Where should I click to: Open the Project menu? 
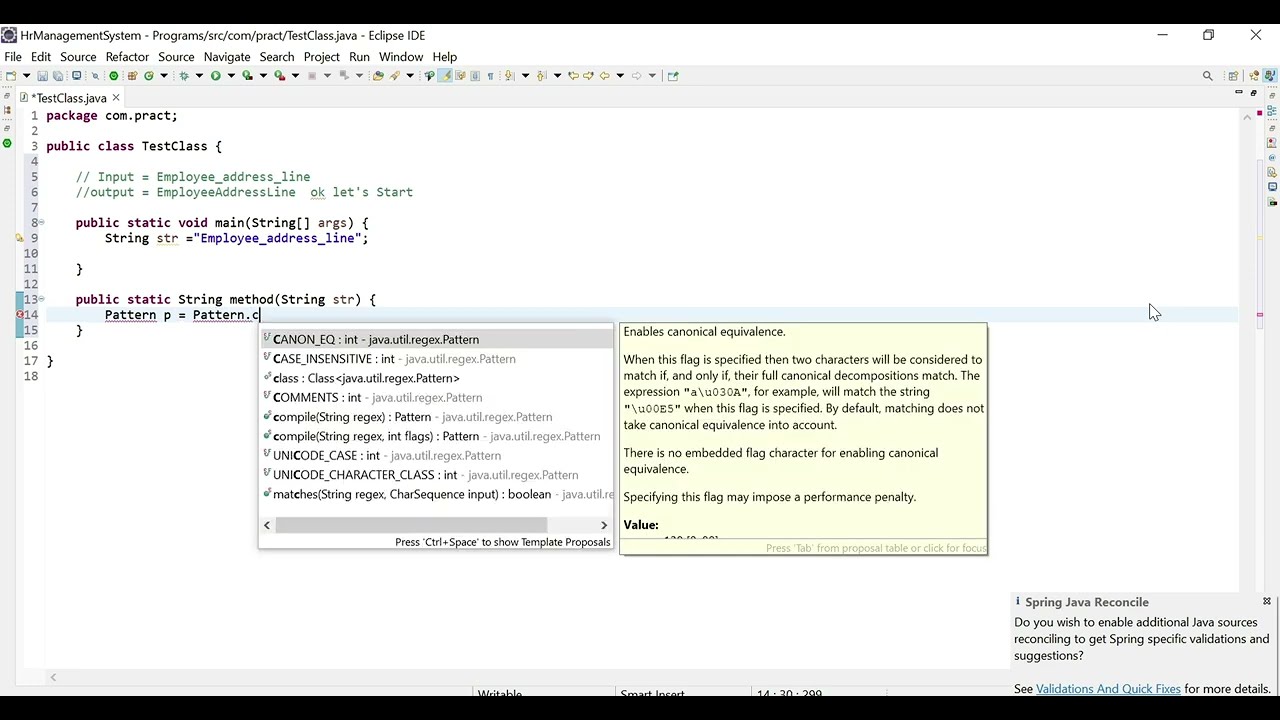coord(322,57)
